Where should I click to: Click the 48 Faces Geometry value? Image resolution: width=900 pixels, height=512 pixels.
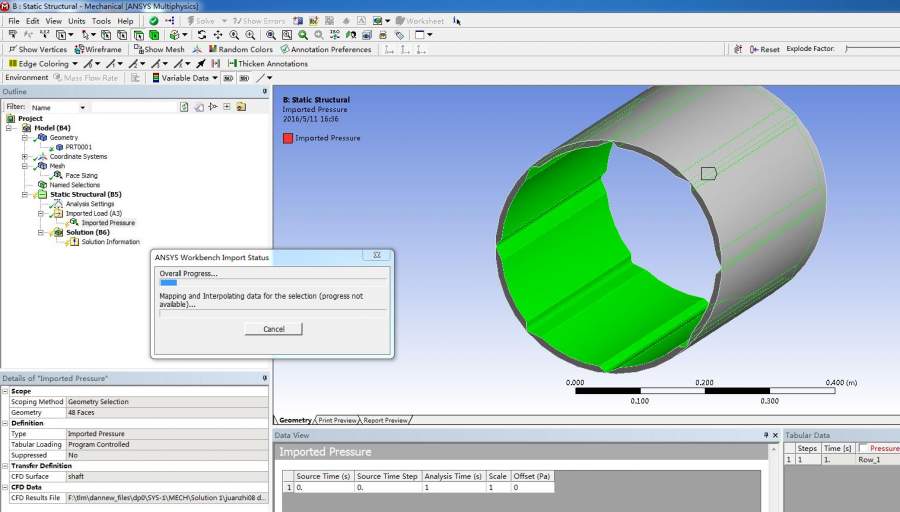click(167, 413)
